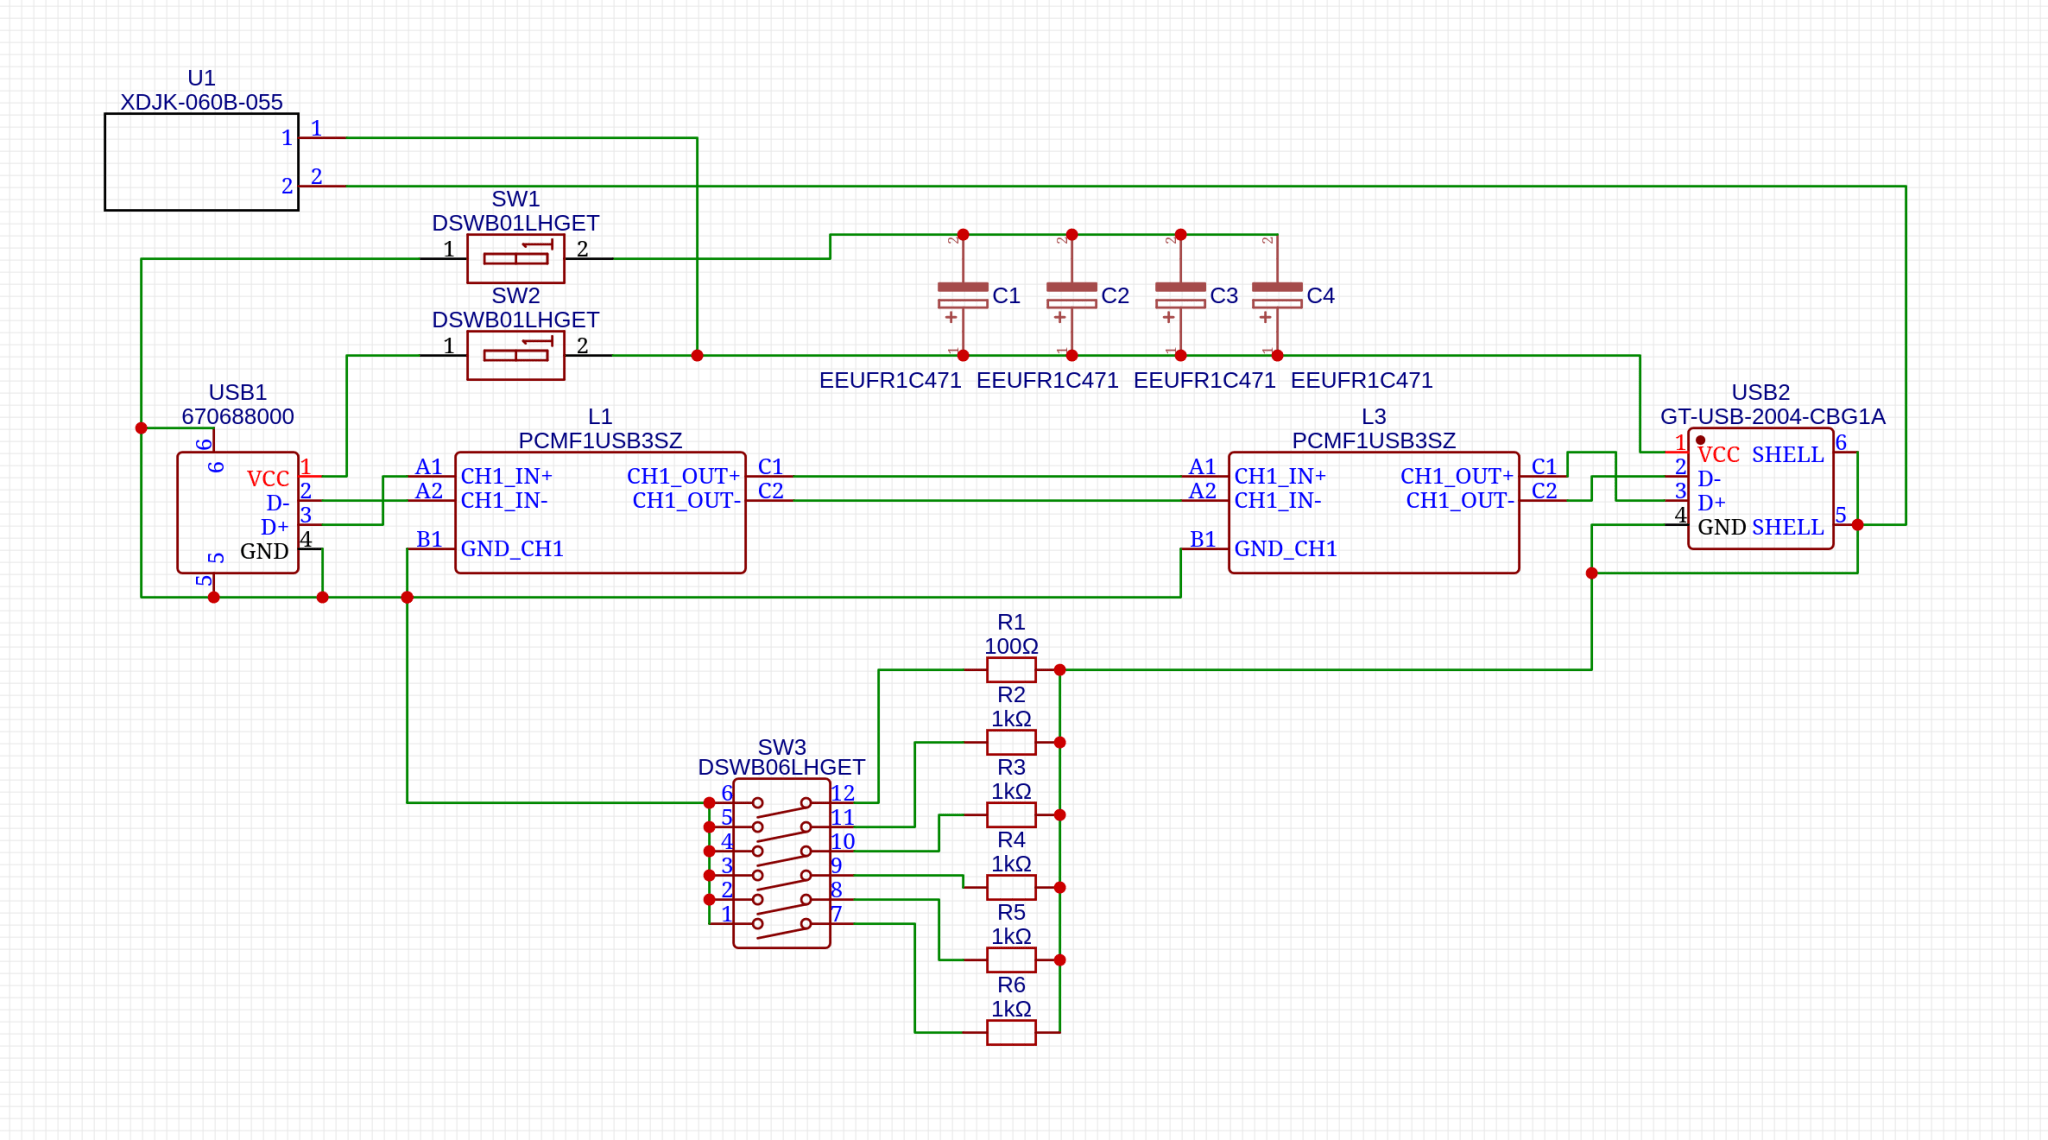Screen dimensions: 2048x1140
Task: Click the 100Ω value label of R1
Action: (1011, 646)
